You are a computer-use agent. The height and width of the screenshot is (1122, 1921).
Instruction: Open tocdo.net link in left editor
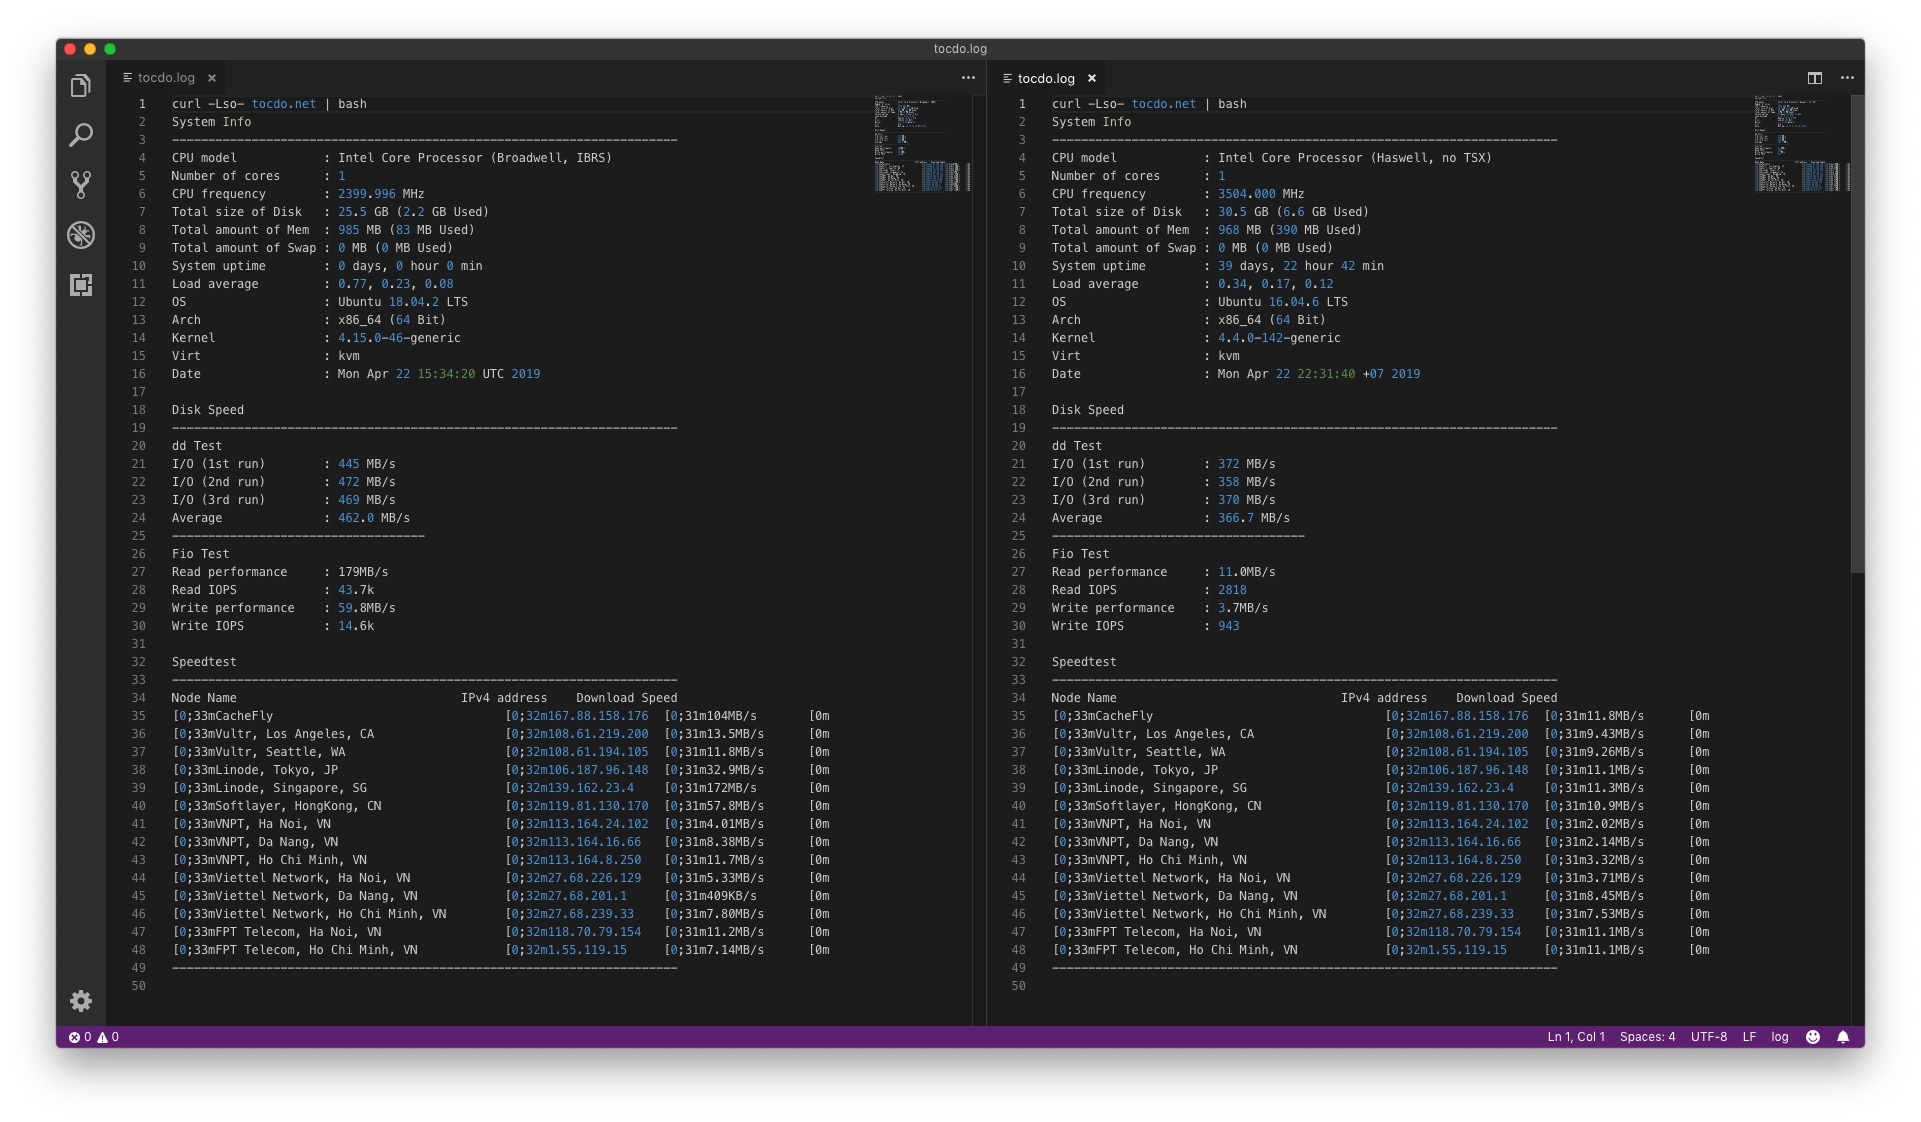tap(284, 104)
